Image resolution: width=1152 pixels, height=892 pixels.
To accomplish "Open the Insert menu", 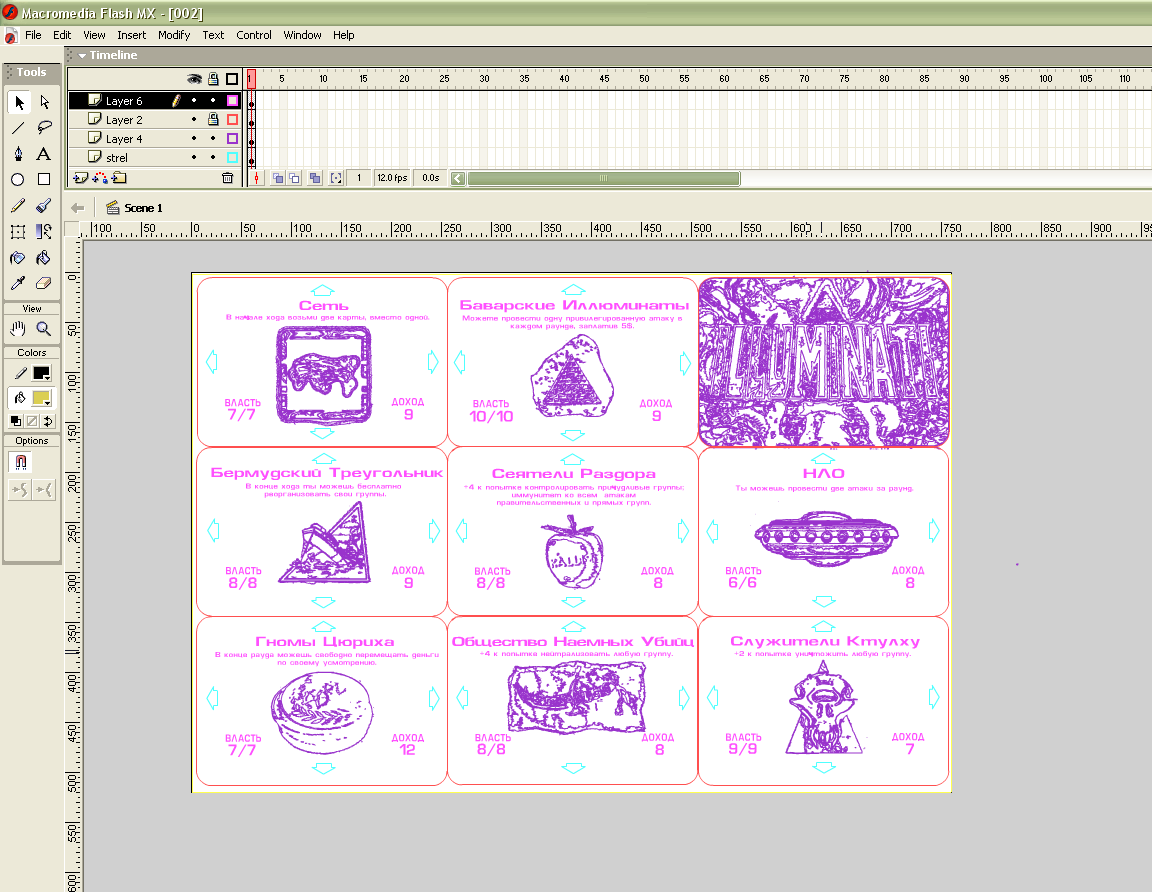I will (x=132, y=35).
